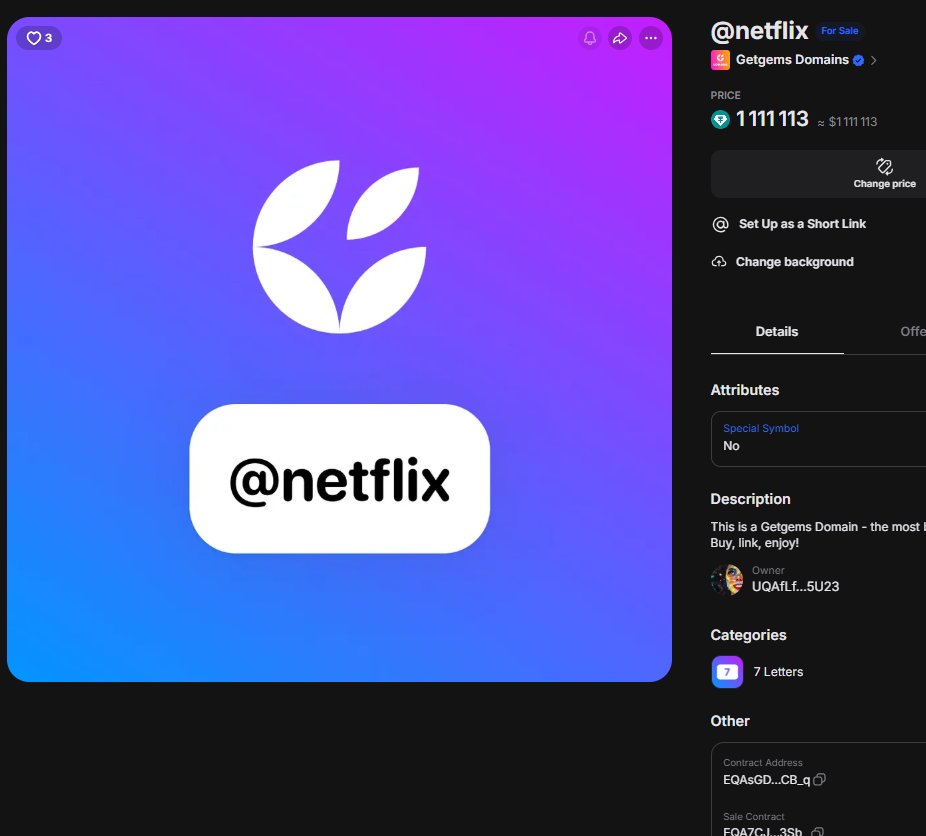
Task: Switch to the Offers tab
Action: (x=912, y=332)
